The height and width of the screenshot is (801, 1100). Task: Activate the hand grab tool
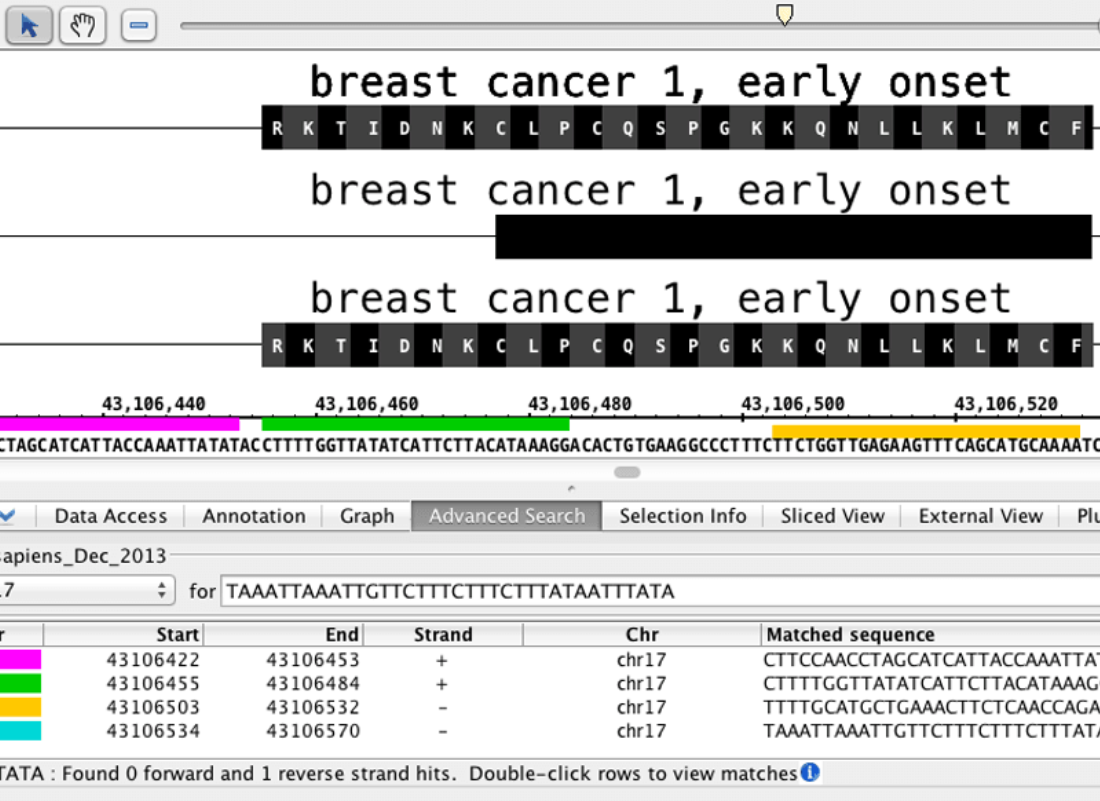pos(82,25)
